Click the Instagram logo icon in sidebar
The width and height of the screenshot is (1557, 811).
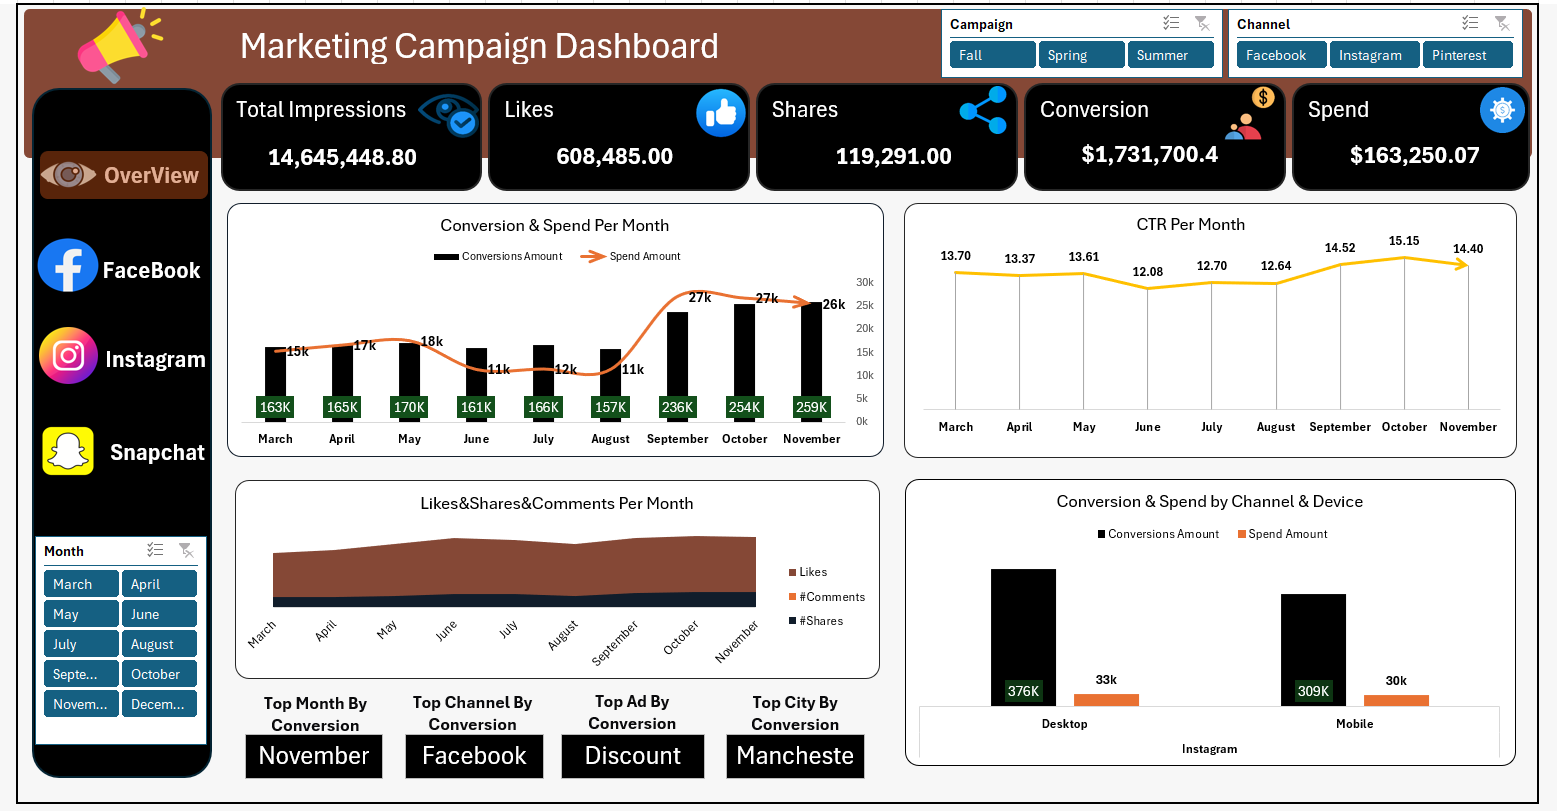coord(68,356)
